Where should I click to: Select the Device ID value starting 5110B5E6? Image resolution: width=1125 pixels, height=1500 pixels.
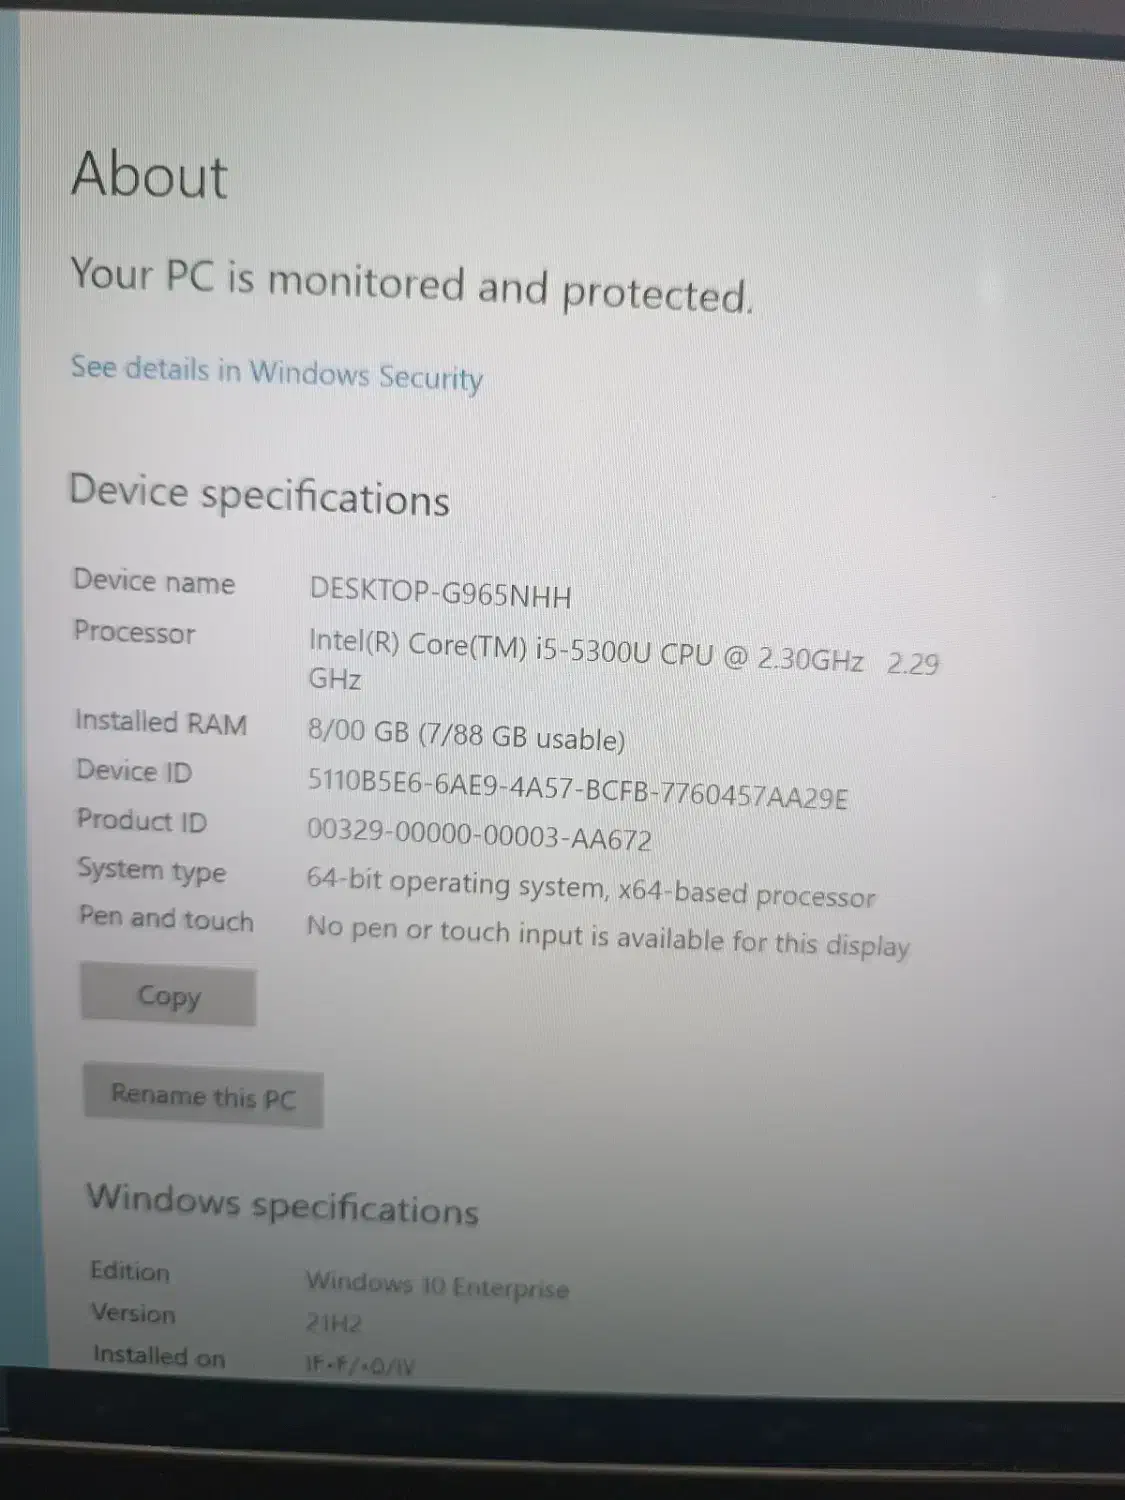tap(577, 788)
